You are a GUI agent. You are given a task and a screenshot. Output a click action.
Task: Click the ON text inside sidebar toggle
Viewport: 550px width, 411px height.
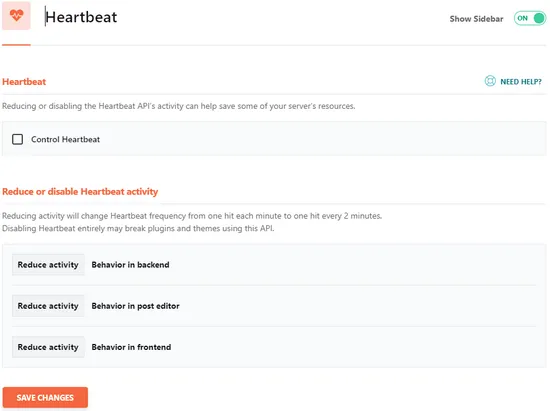[522, 18]
